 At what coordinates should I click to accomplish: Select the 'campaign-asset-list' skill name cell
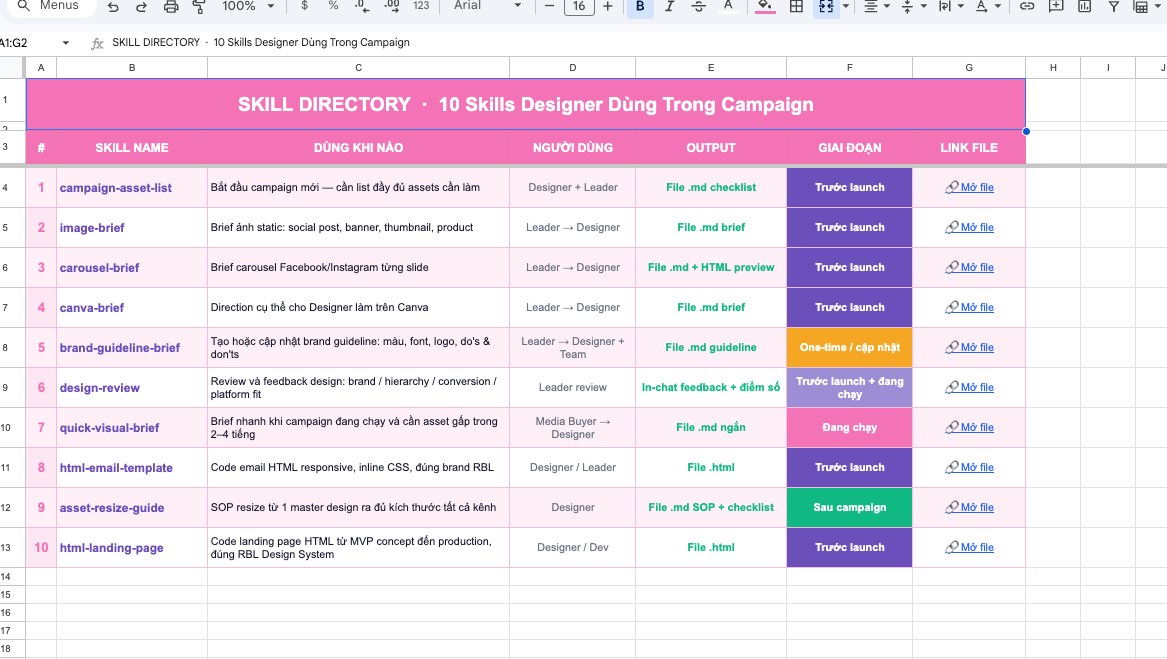click(x=132, y=188)
